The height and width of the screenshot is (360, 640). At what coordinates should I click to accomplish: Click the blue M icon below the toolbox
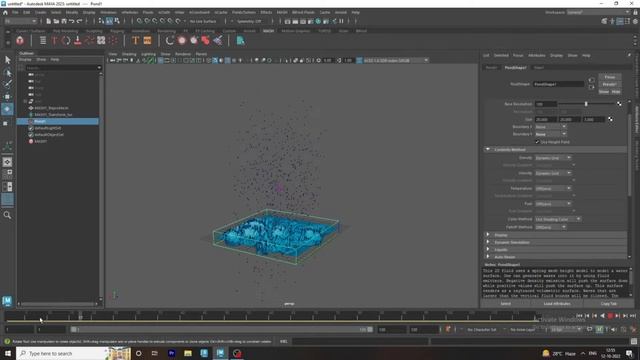[x=7, y=301]
